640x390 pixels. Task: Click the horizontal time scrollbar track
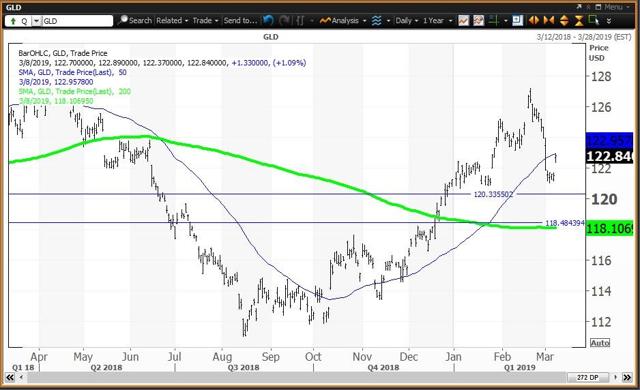297,378
